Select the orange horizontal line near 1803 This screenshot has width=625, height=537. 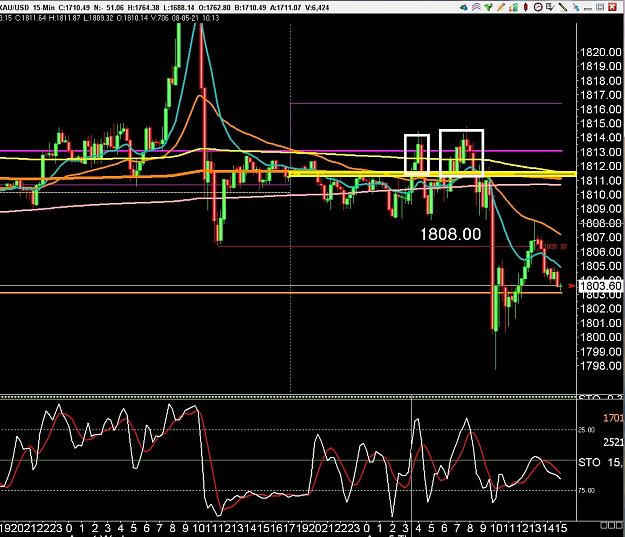279,293
